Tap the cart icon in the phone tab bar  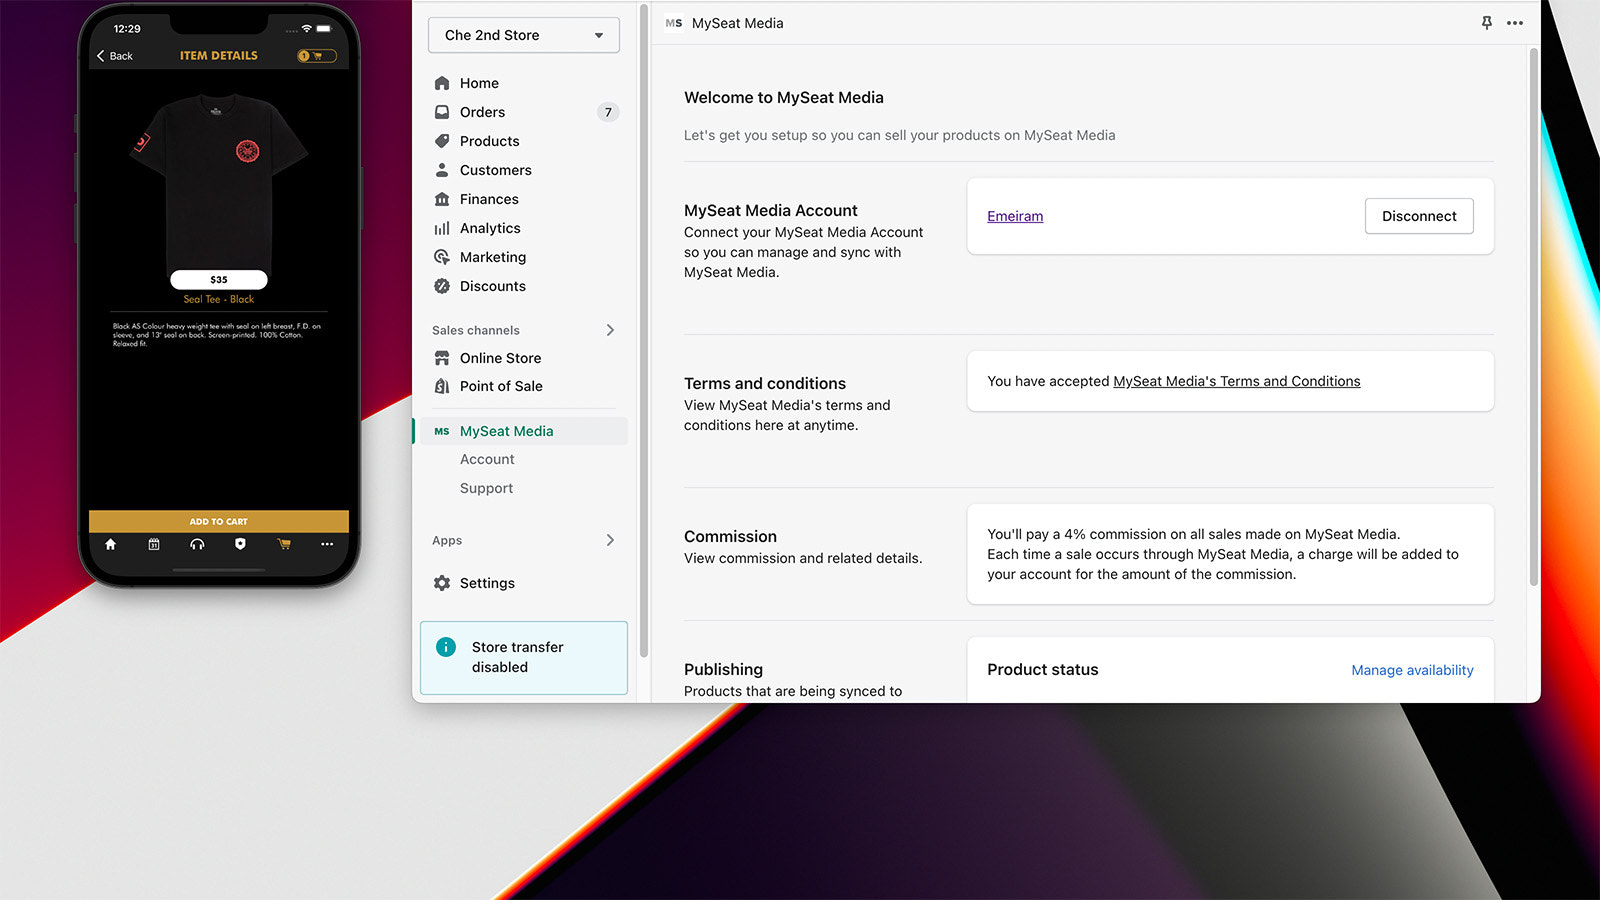[284, 544]
